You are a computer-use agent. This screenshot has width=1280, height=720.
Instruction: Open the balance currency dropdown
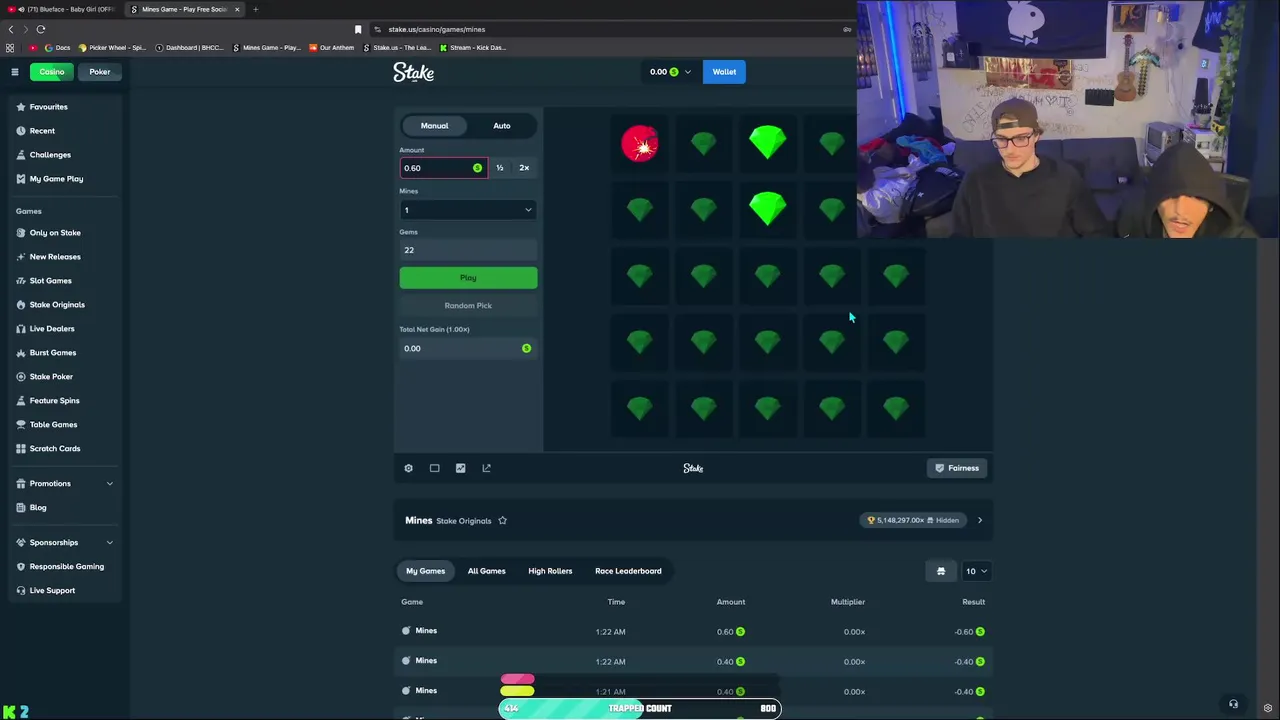[x=671, y=72]
